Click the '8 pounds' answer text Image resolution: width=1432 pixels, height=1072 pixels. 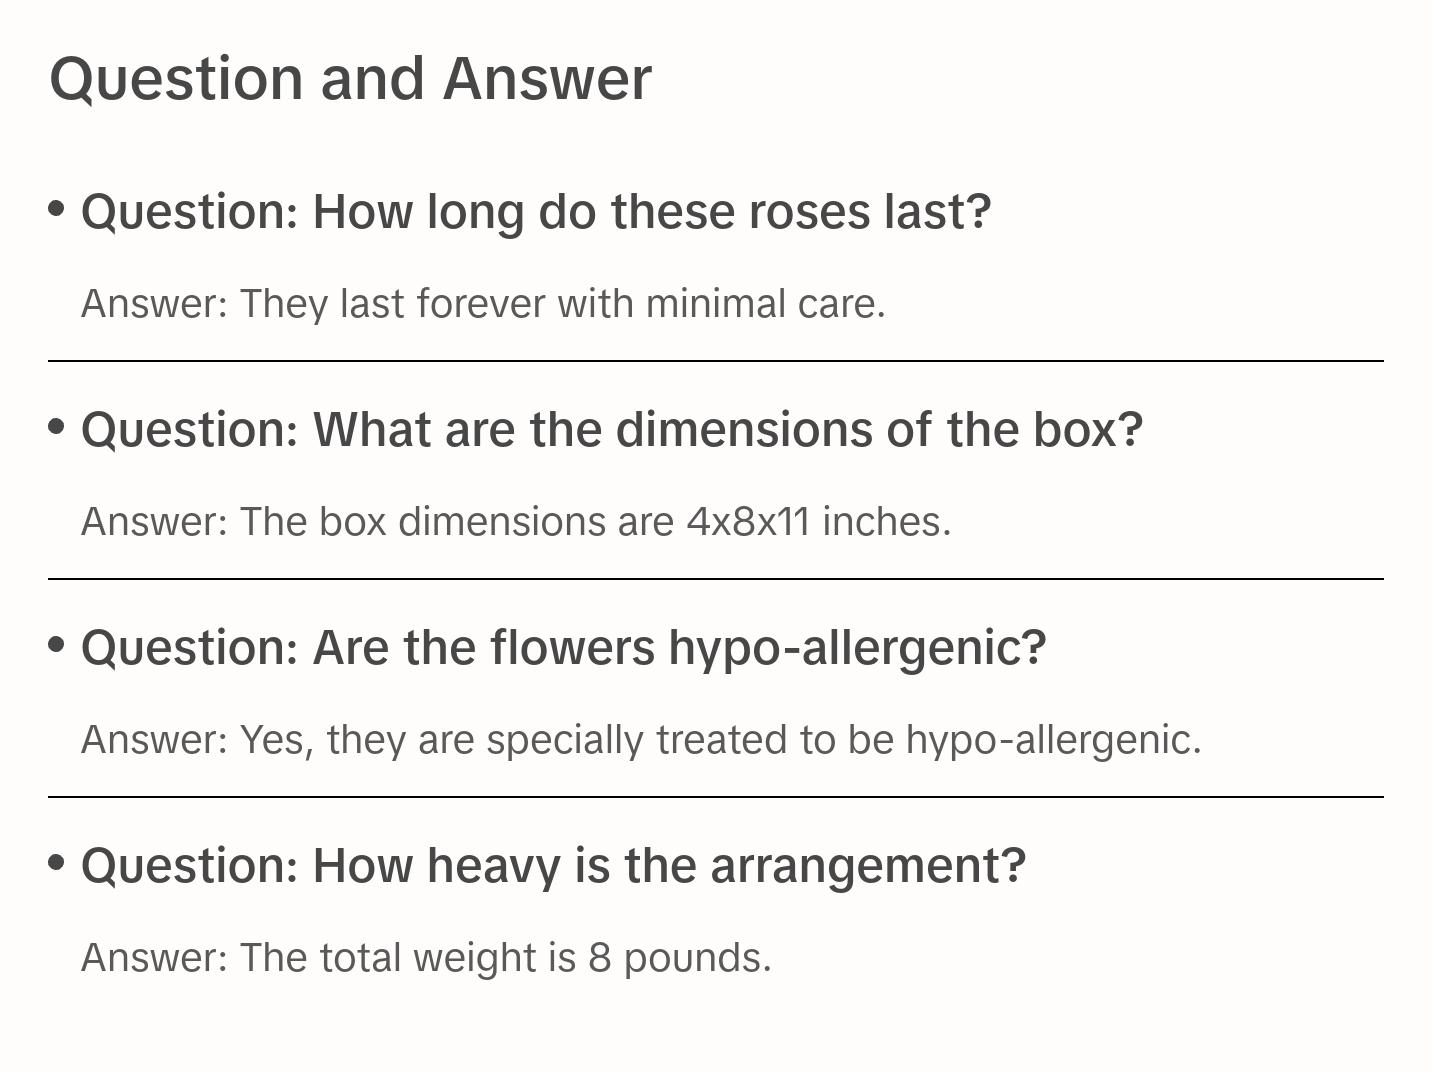pyautogui.click(x=679, y=958)
